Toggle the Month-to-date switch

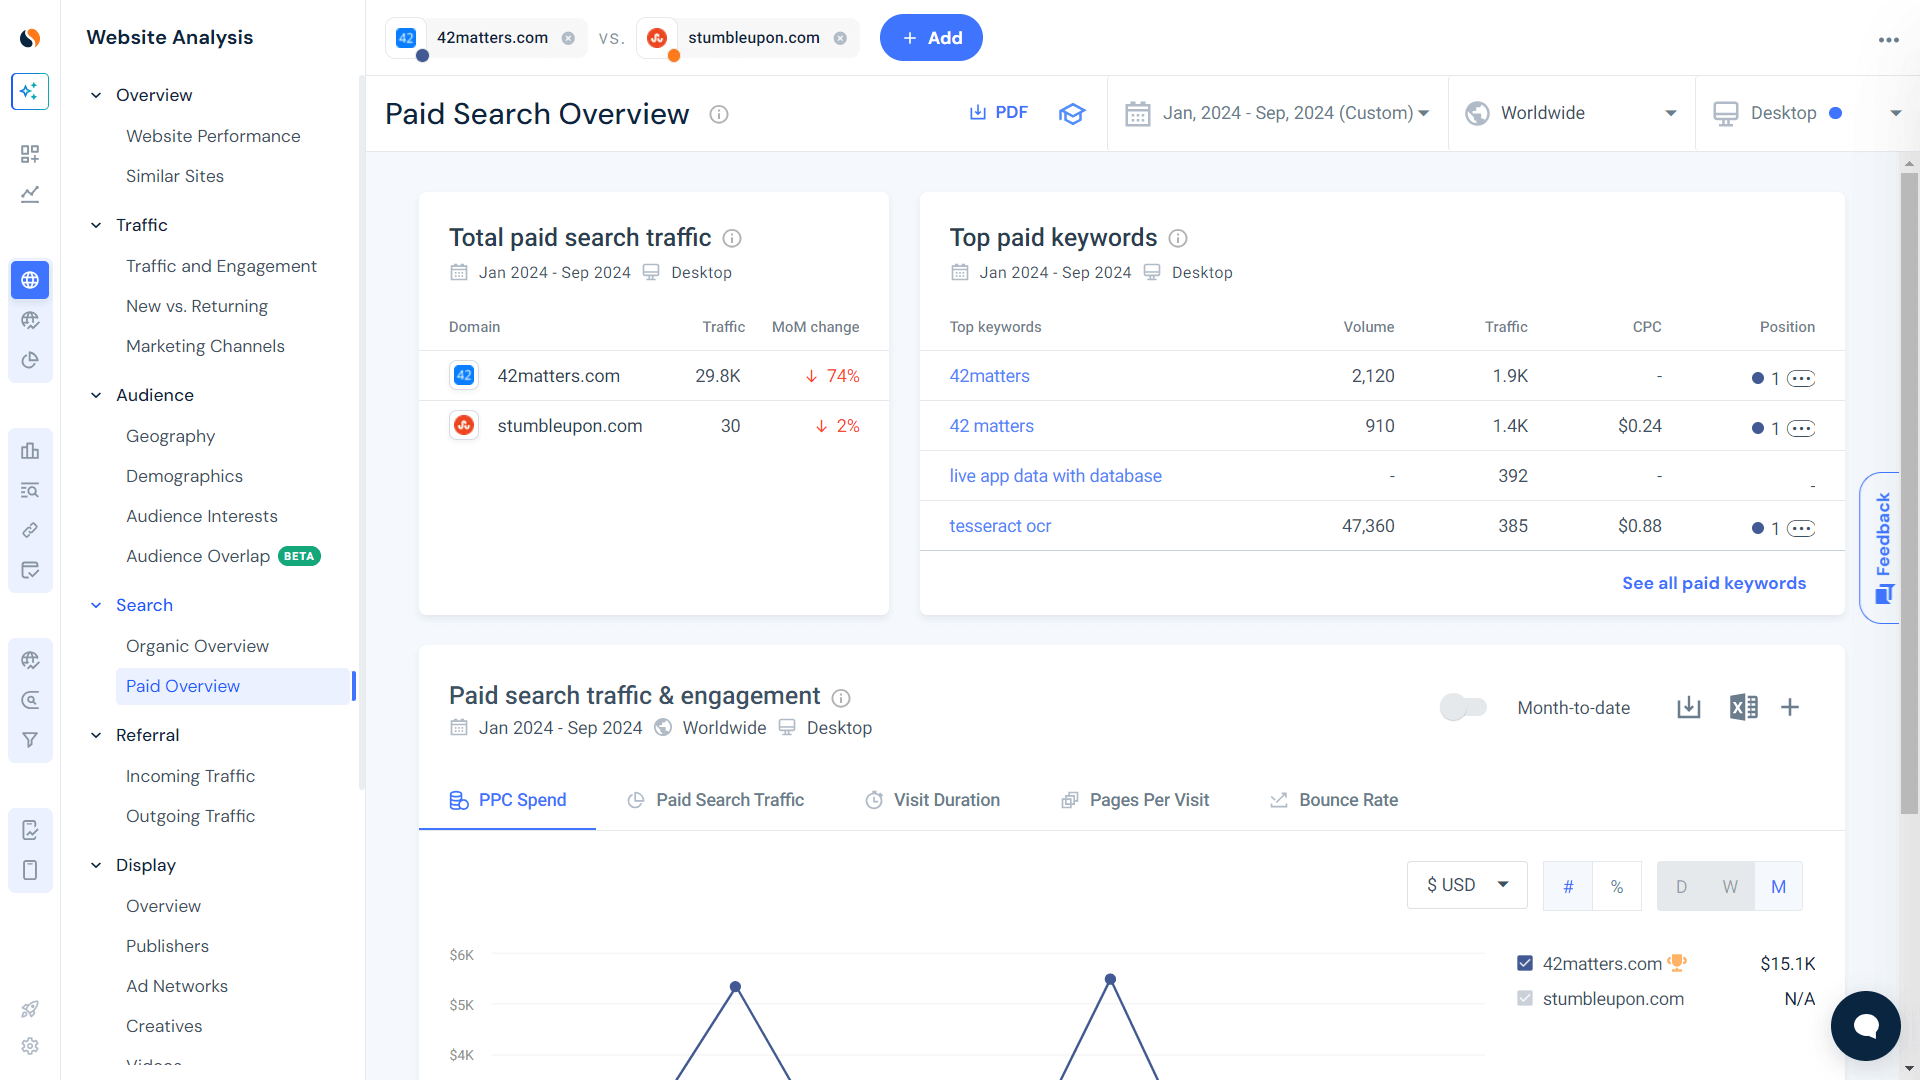(1461, 707)
